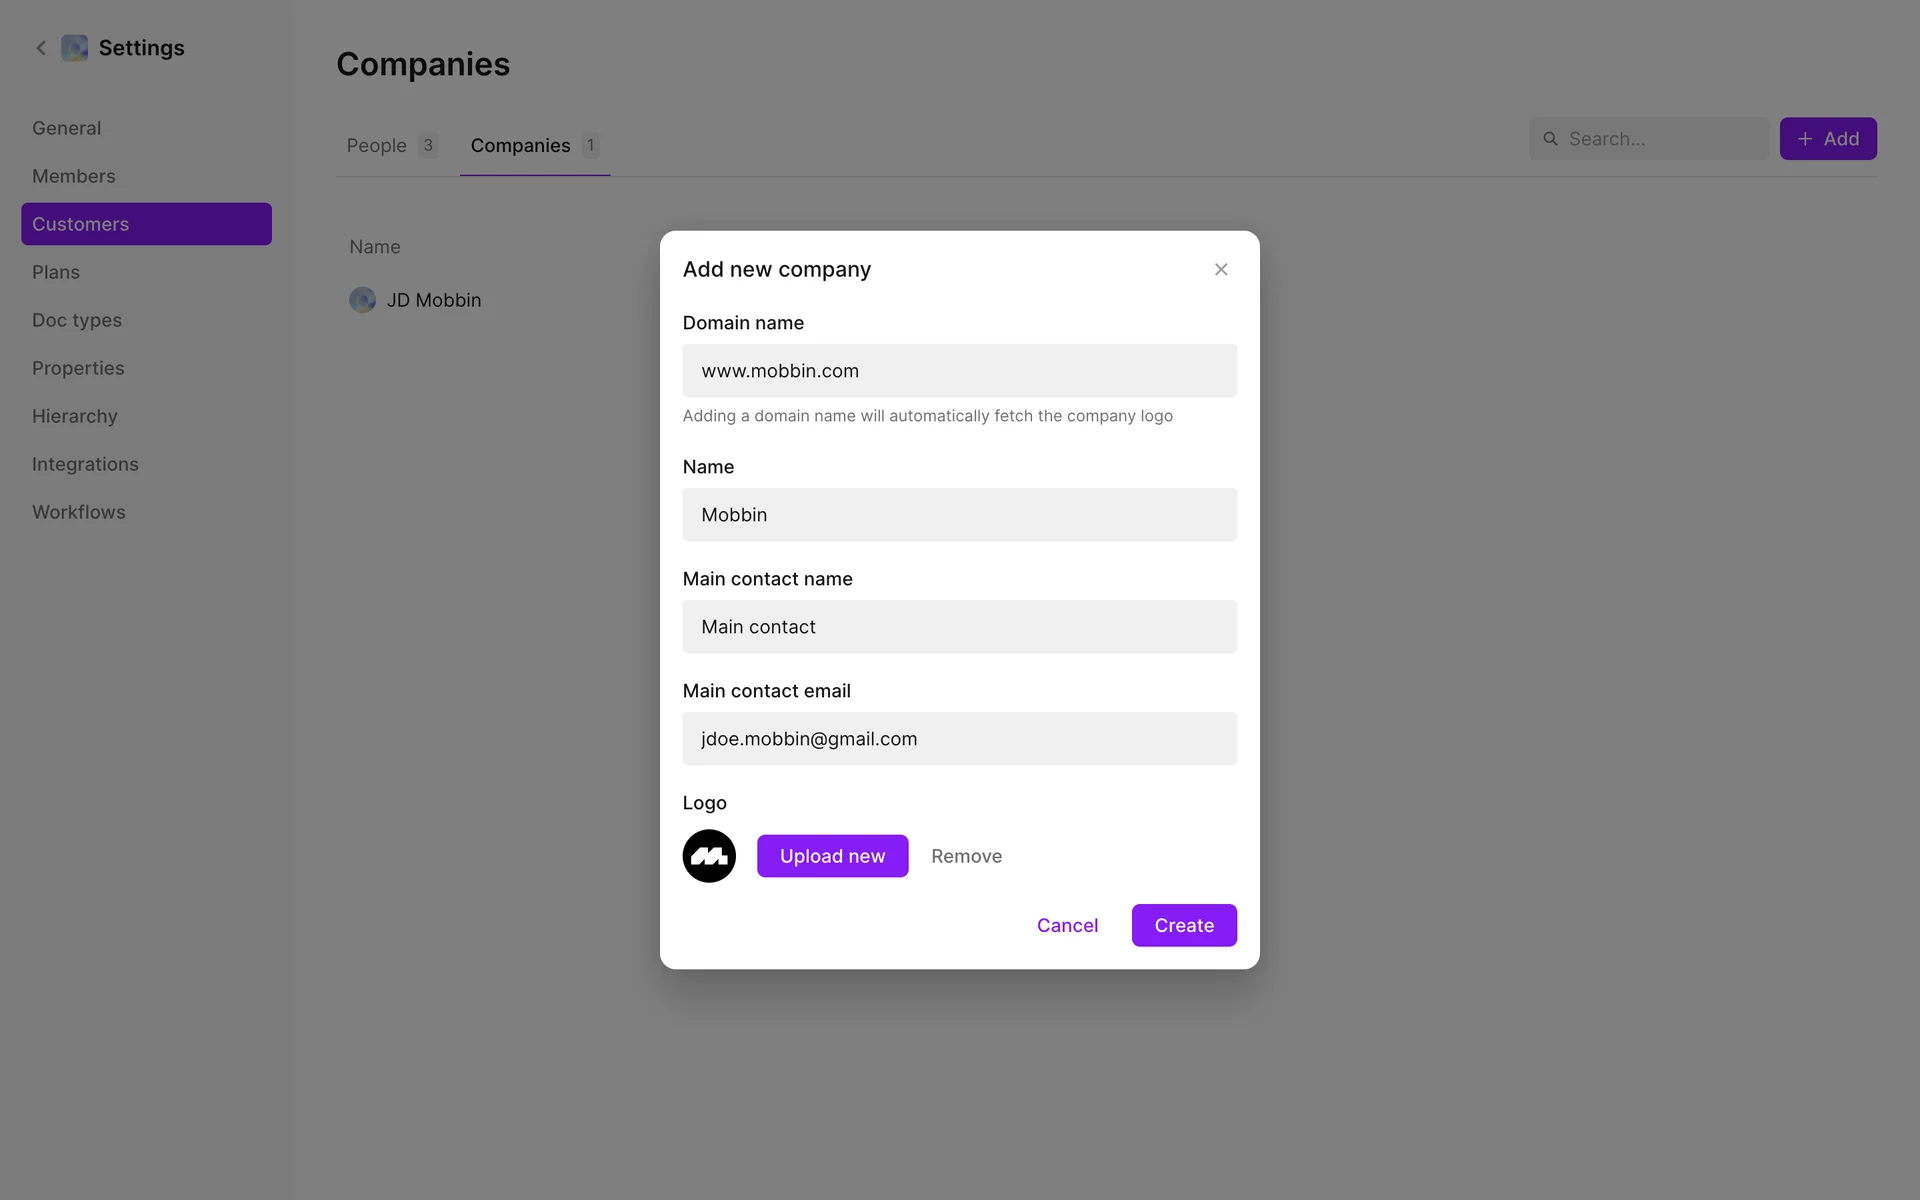The height and width of the screenshot is (1200, 1920).
Task: Focus the Domain name input field
Action: pyautogui.click(x=959, y=371)
